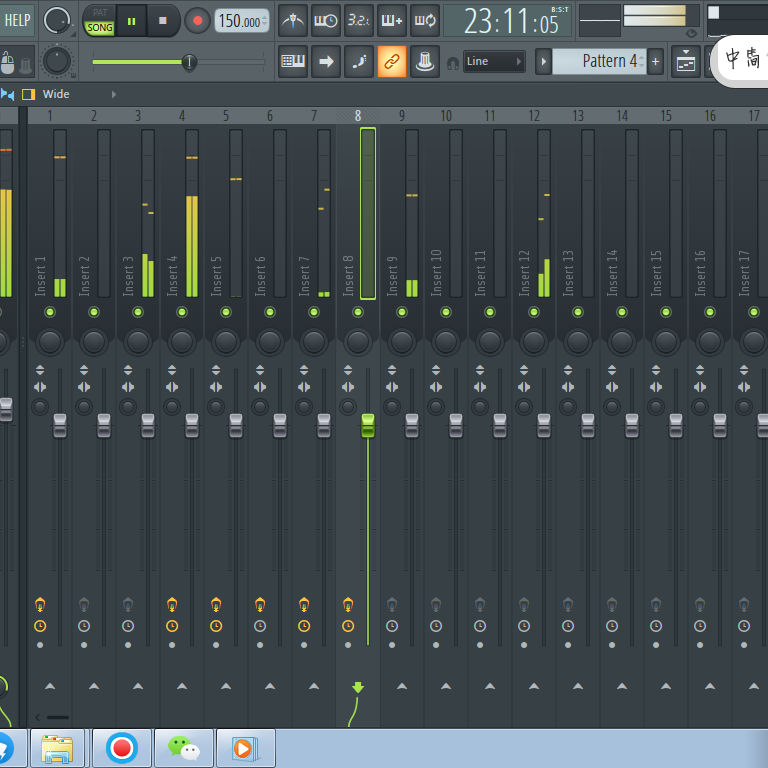Toggle typing keyboard to piano icon

(293, 61)
